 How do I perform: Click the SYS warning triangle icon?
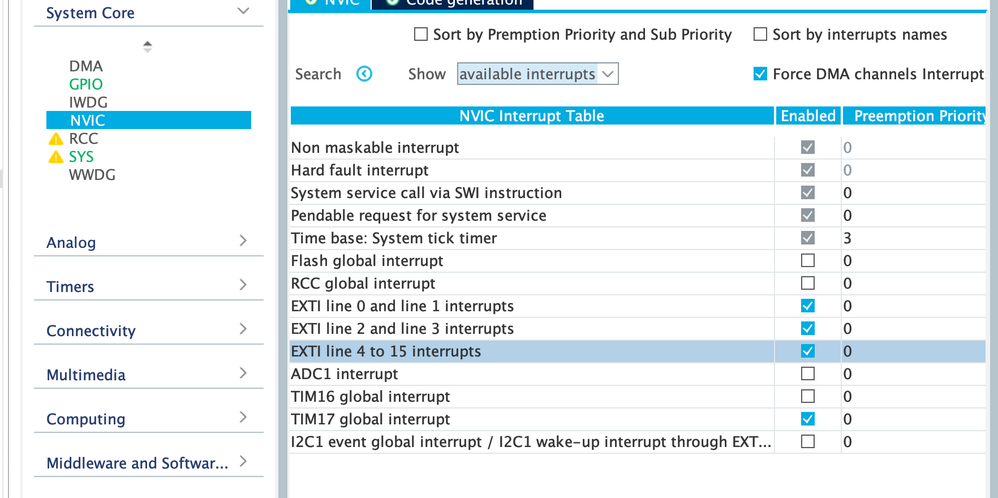[56, 157]
